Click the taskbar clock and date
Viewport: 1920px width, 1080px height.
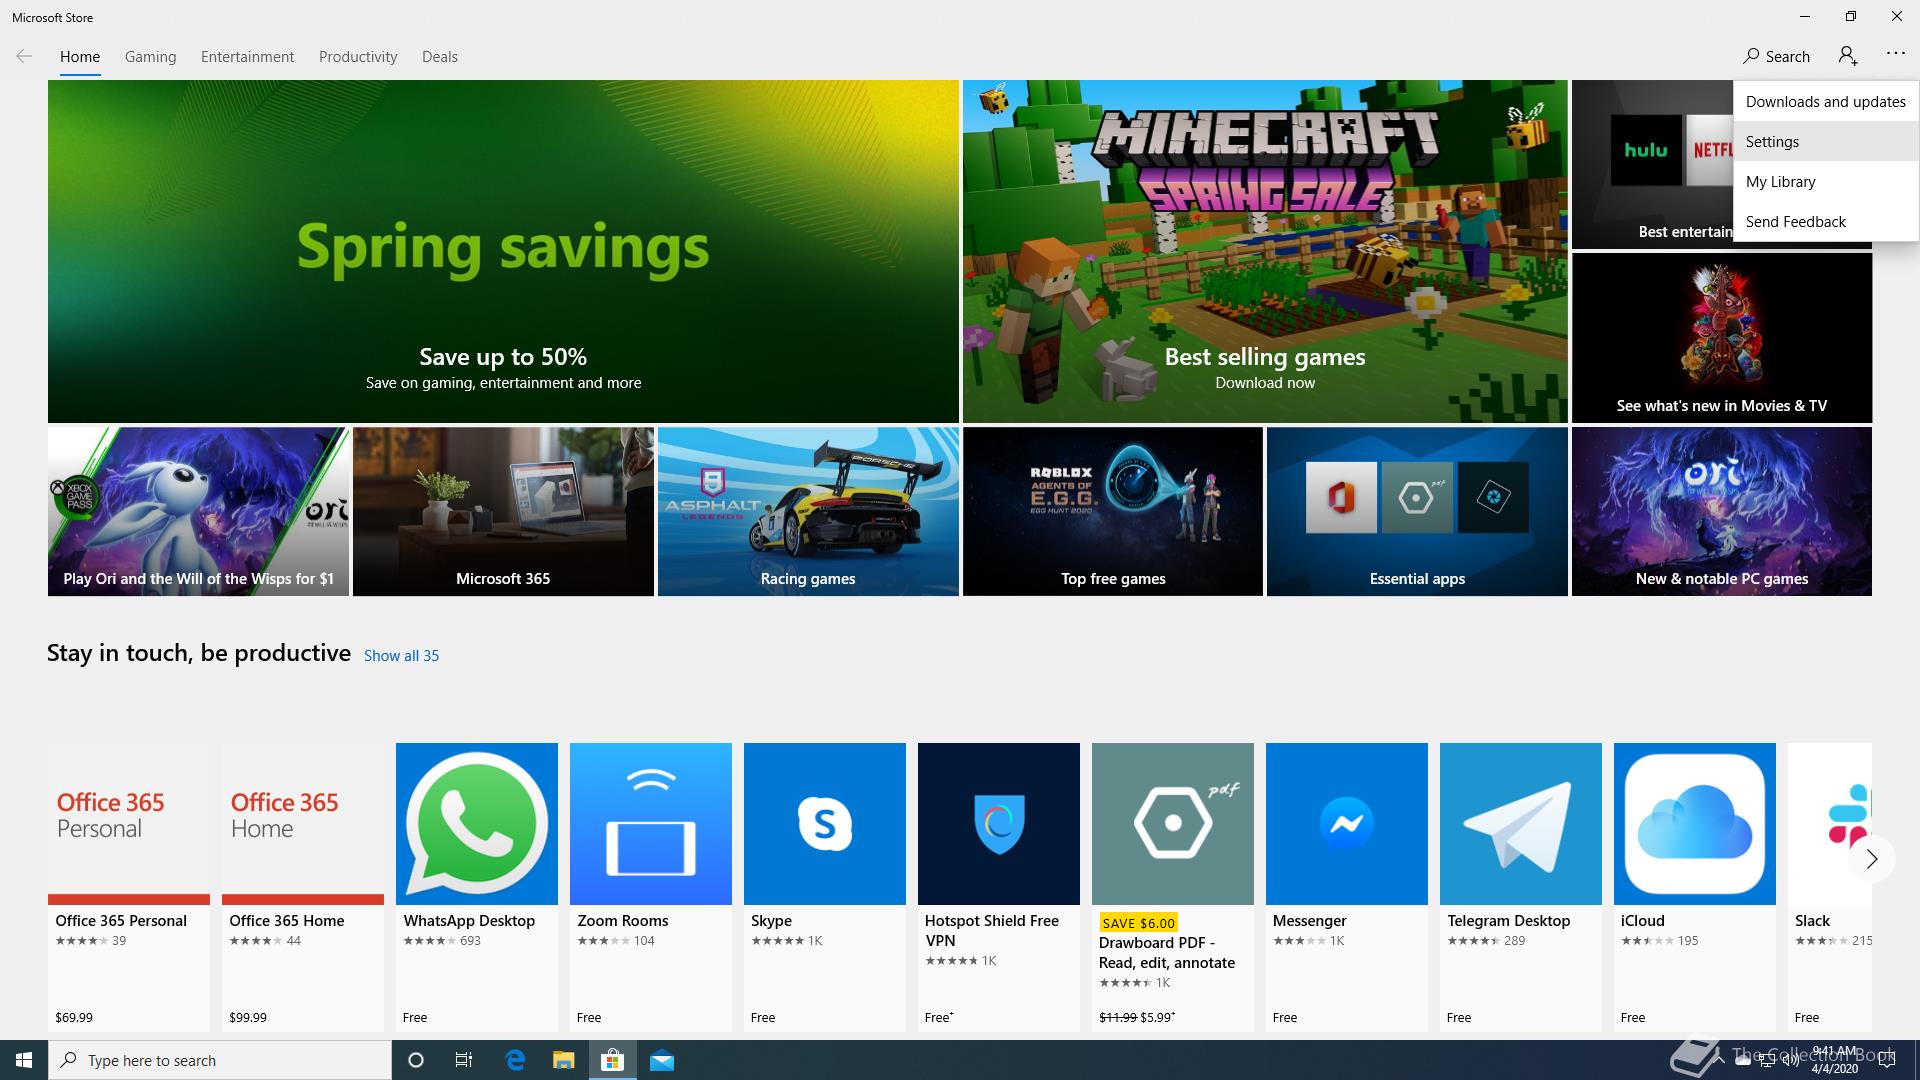point(1834,1060)
